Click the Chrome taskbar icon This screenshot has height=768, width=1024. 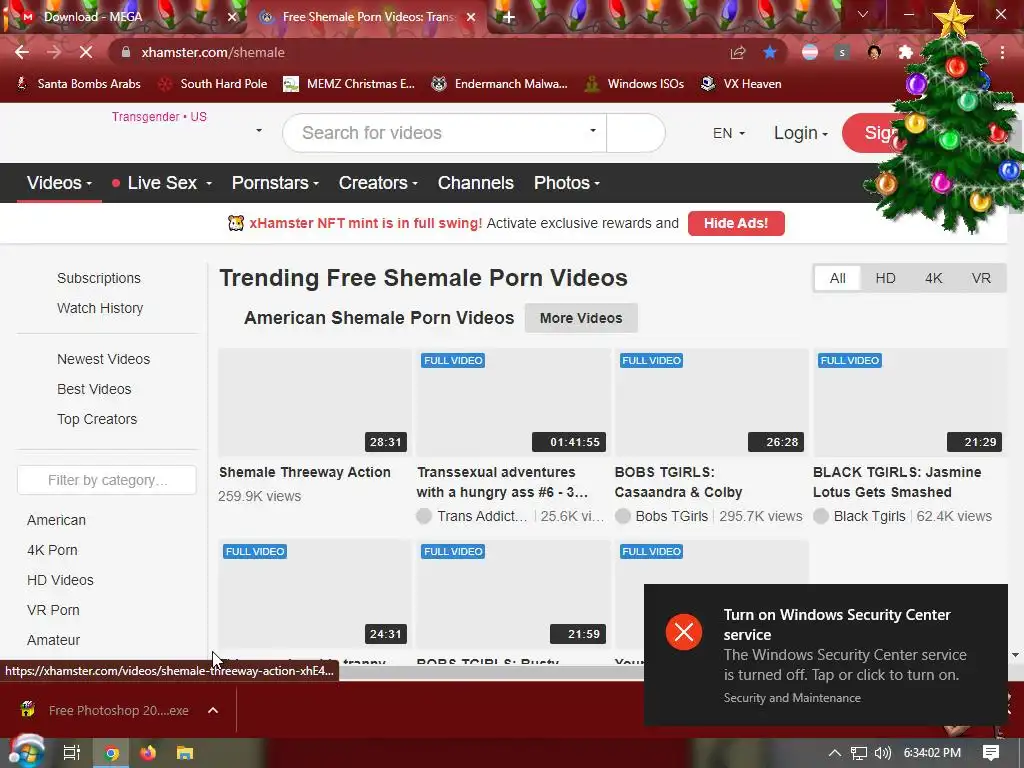point(112,753)
